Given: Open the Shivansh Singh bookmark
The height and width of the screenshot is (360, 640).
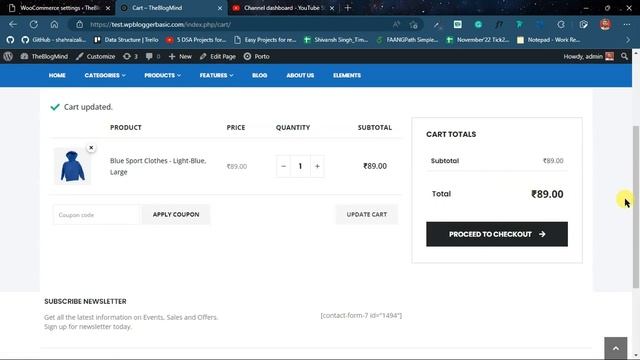Looking at the screenshot, I should [x=336, y=40].
